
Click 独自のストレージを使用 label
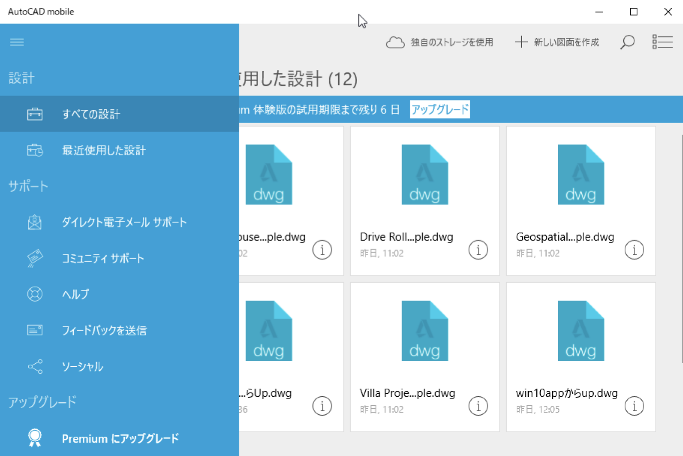click(x=452, y=42)
